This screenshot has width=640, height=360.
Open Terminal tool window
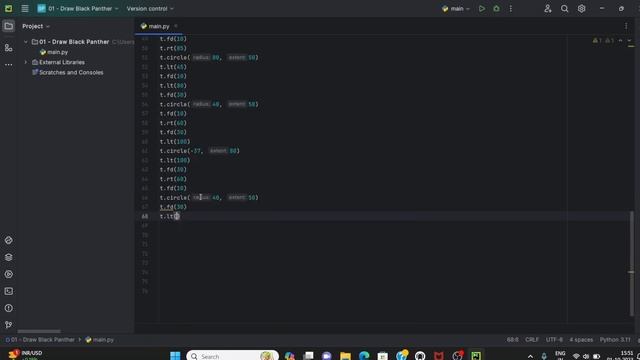(x=9, y=291)
